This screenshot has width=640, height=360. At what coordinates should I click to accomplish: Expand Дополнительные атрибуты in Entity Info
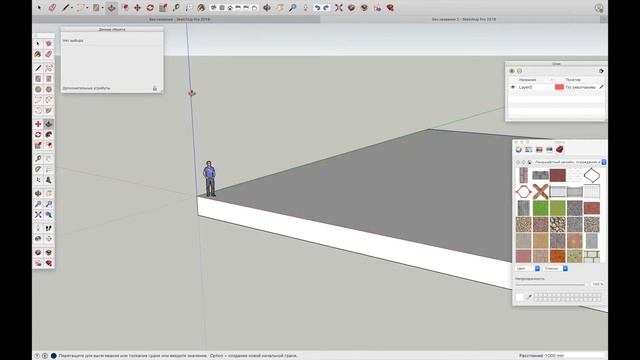[87, 88]
